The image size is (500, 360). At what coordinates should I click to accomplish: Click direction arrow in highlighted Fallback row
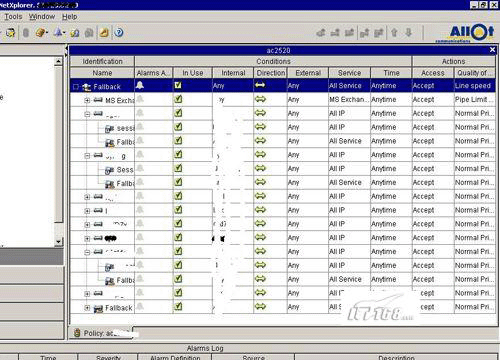pos(260,85)
